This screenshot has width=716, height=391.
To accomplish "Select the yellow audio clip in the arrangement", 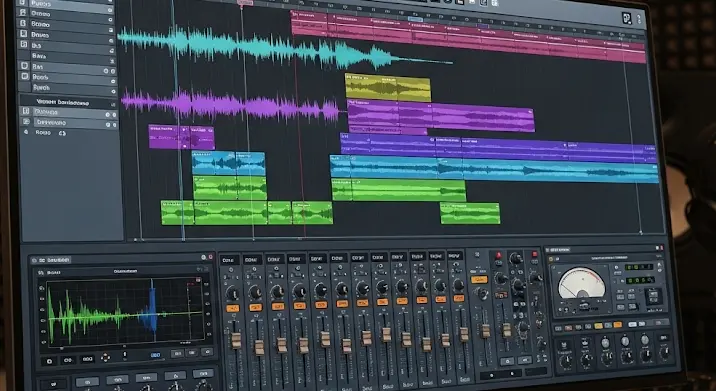I will click(x=388, y=88).
